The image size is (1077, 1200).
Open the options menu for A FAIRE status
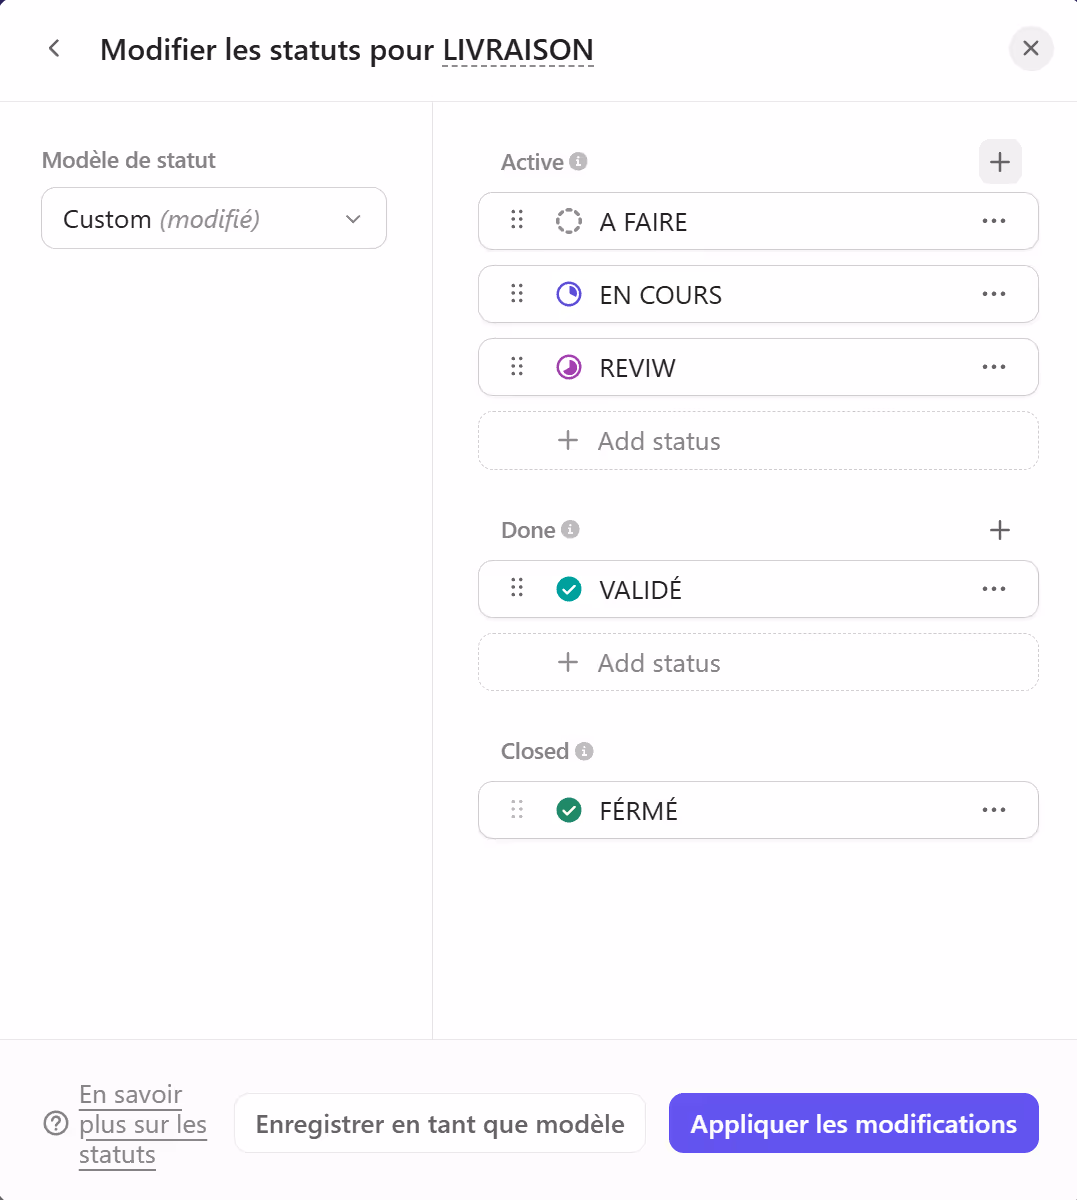[994, 221]
